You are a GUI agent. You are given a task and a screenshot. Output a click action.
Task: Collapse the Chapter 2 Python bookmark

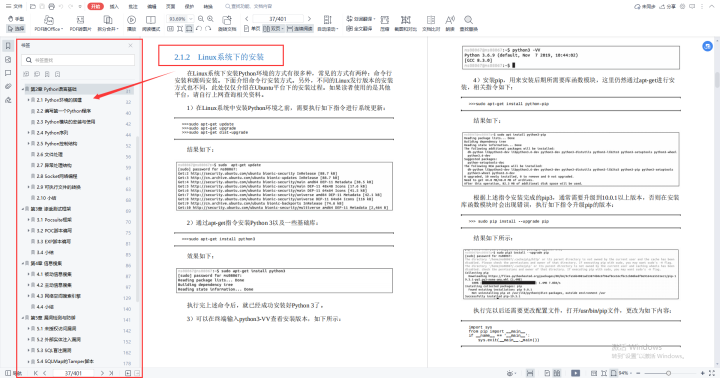pos(23,89)
